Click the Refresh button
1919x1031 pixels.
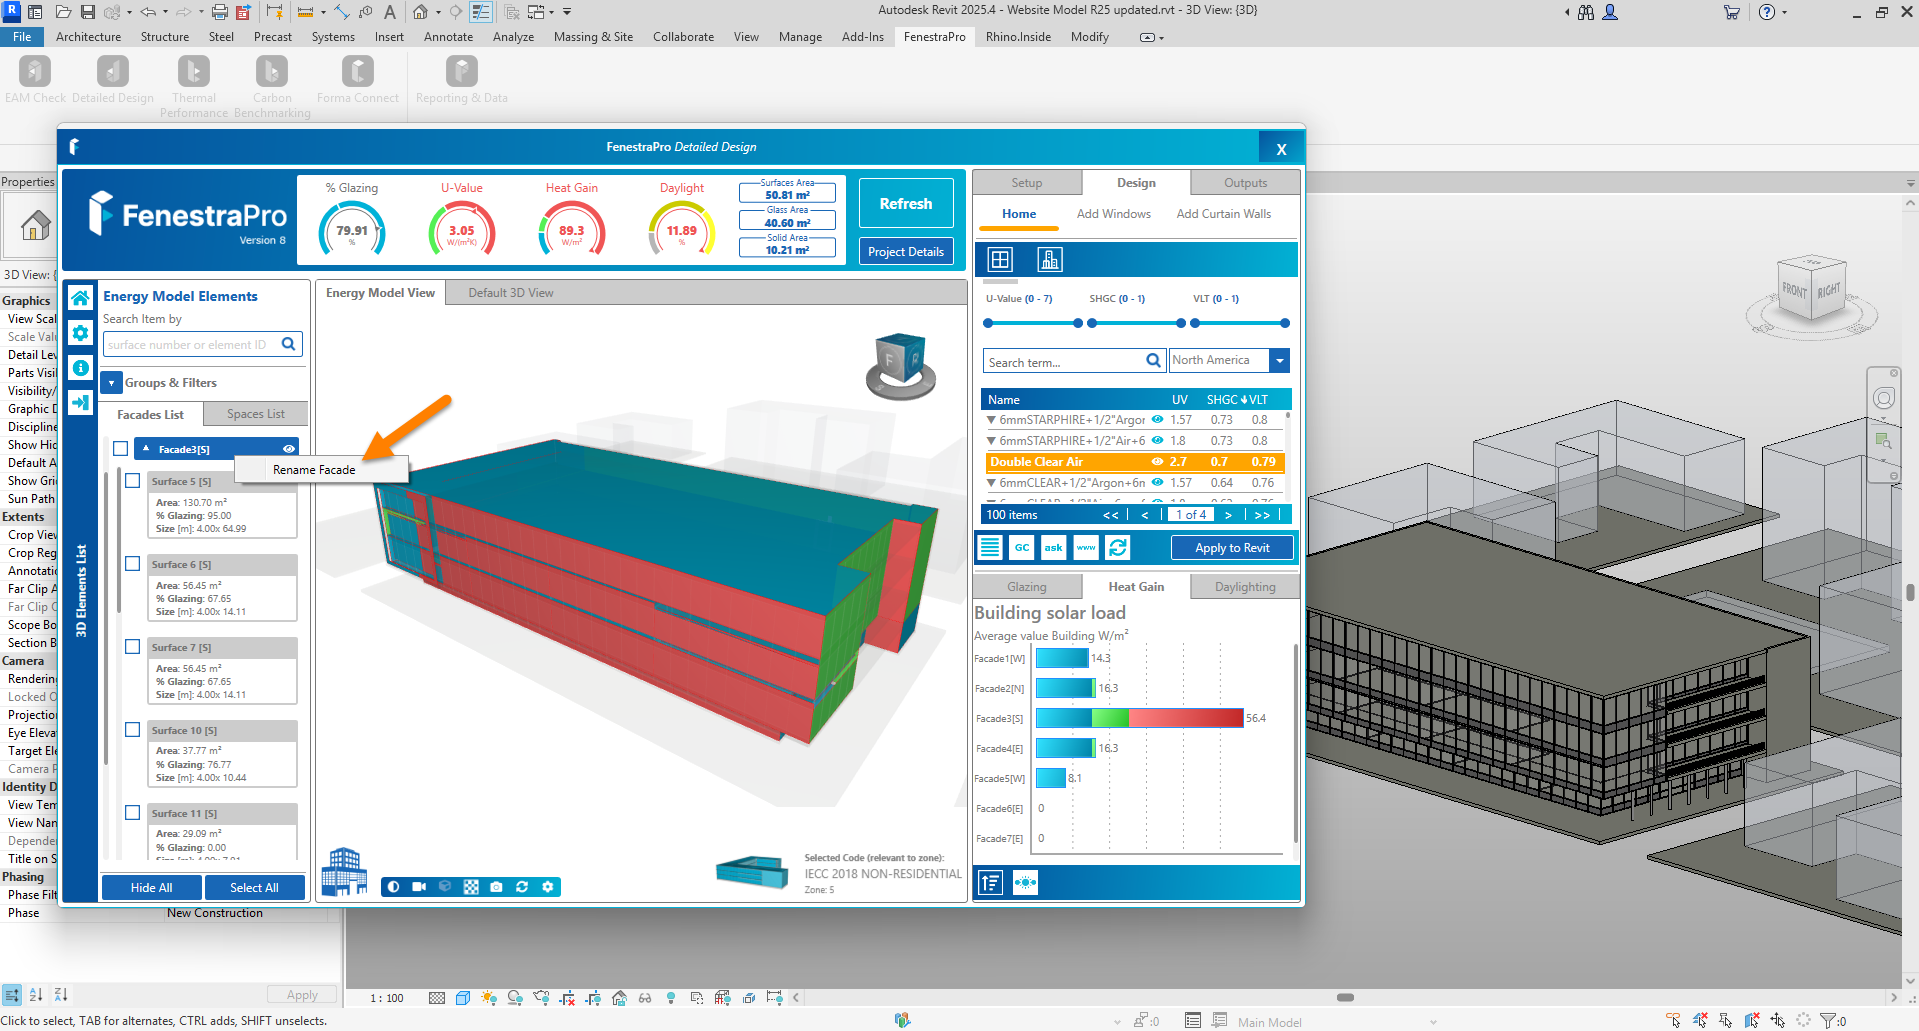tap(906, 204)
